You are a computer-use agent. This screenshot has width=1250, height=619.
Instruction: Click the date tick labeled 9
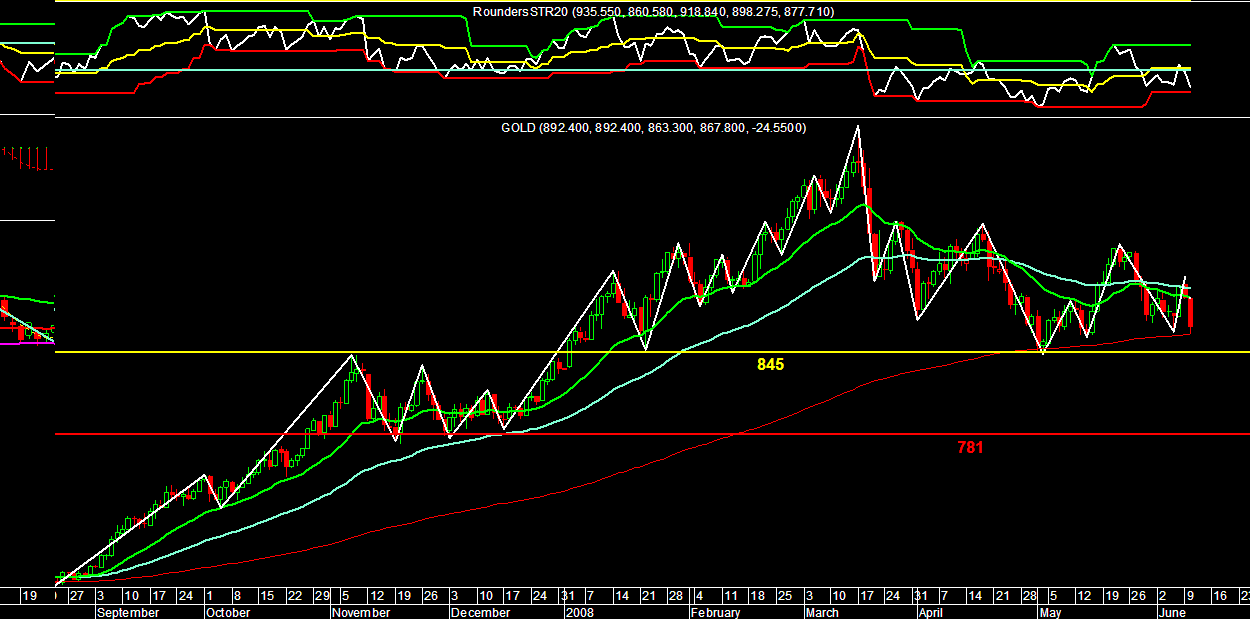[1192, 596]
